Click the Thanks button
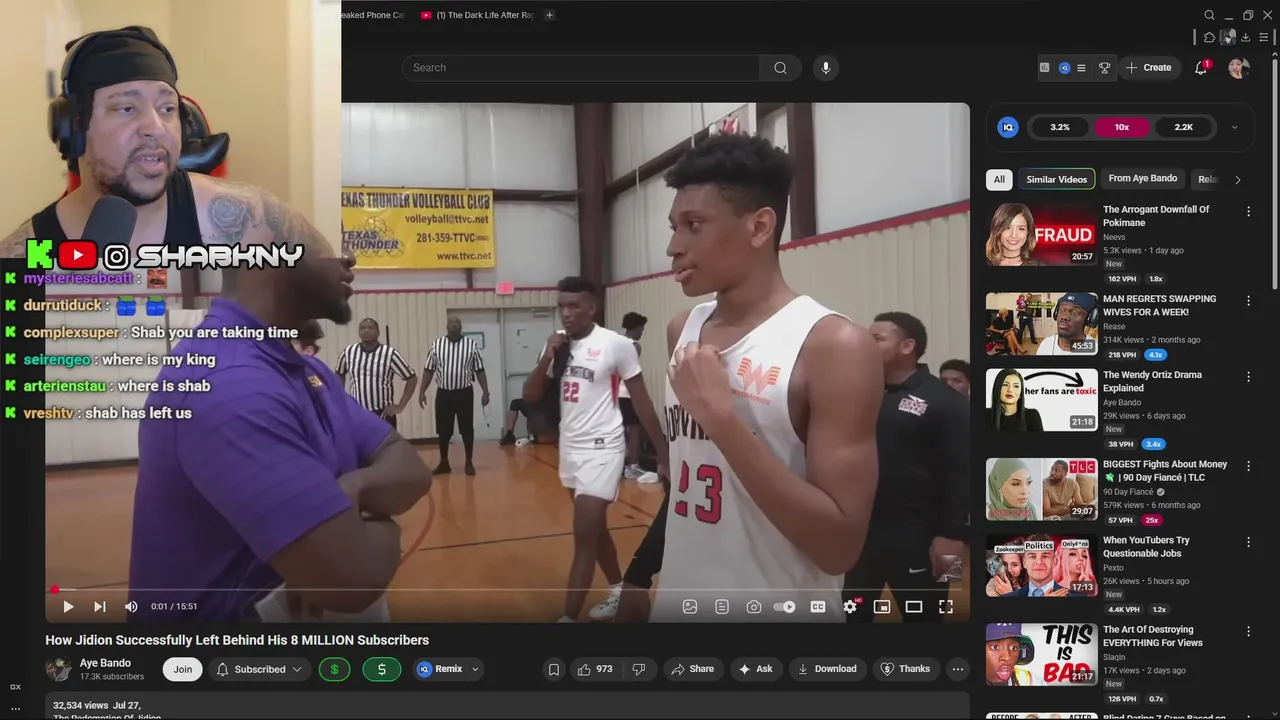The image size is (1280, 720). tap(905, 669)
